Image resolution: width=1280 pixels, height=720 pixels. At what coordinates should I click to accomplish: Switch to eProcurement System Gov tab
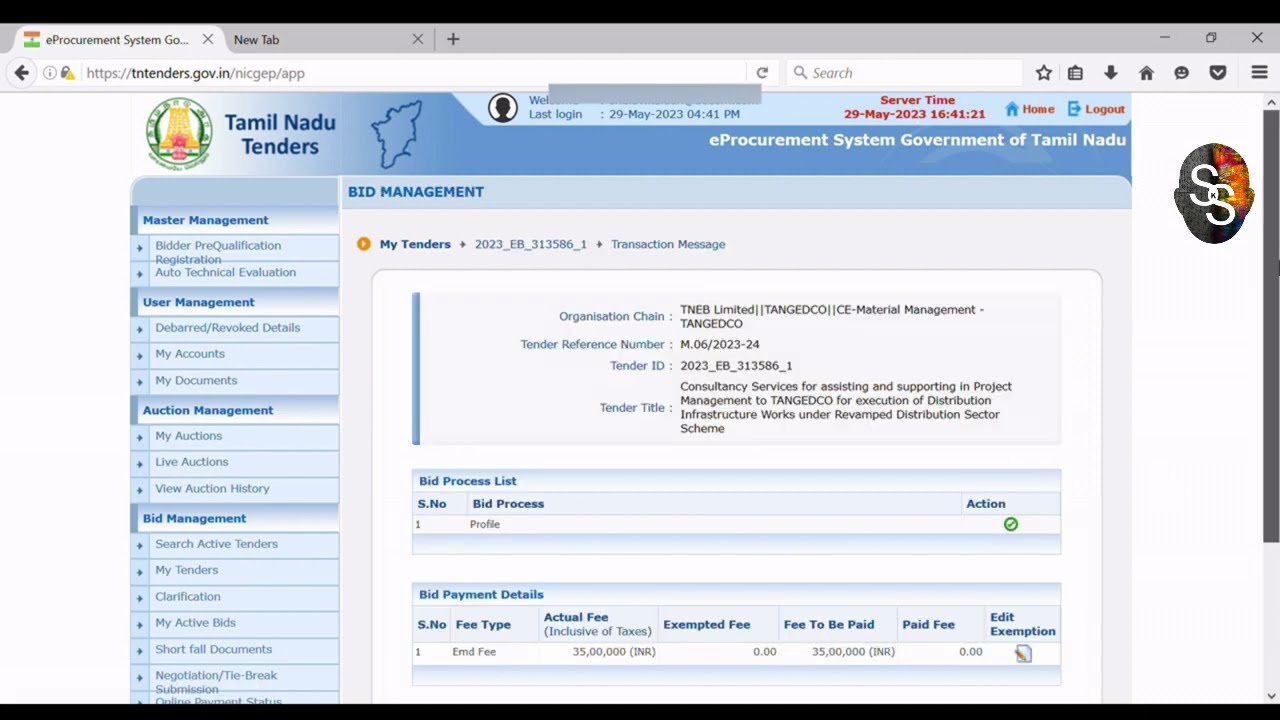tap(116, 39)
